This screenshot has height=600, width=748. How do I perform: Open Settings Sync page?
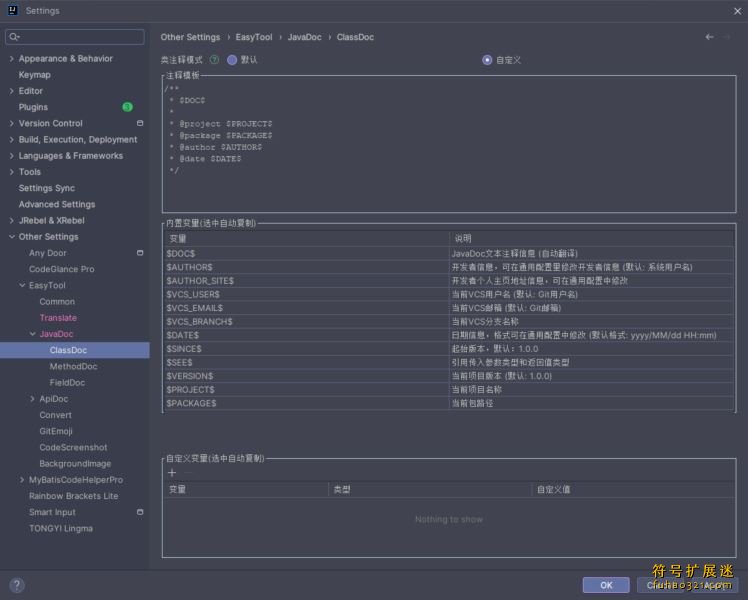[47, 188]
